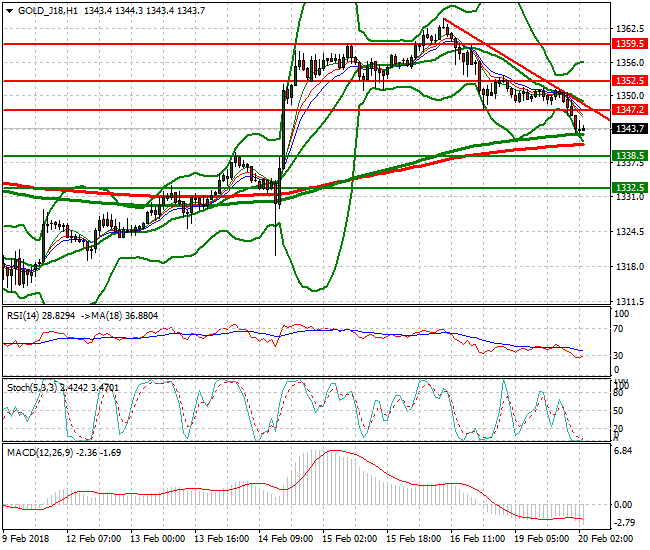
Task: Select the red 1347.2 level price label
Action: click(630, 109)
